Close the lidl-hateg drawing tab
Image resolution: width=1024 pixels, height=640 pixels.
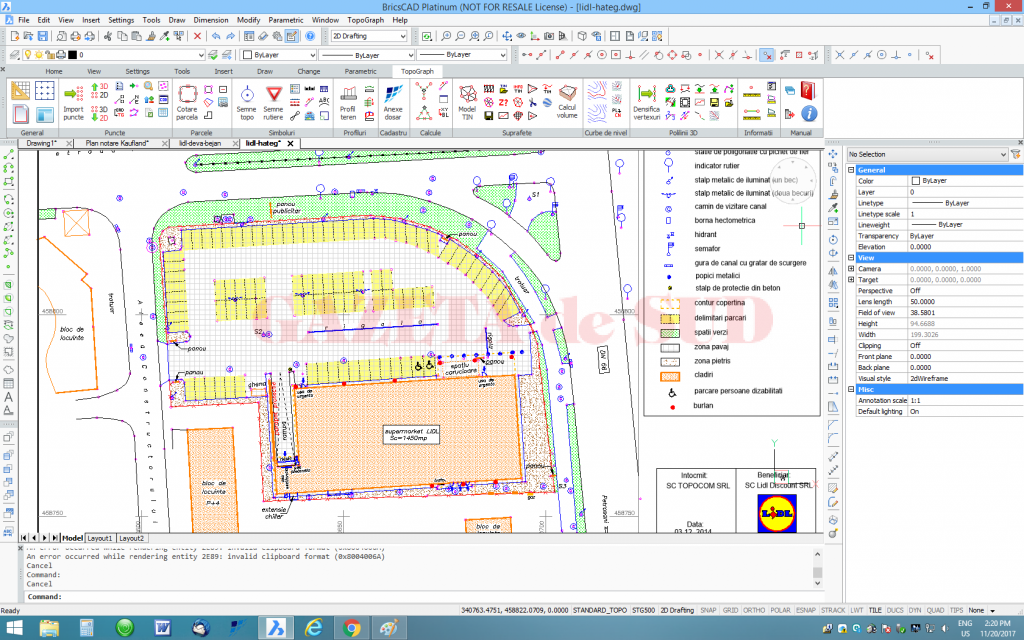(x=291, y=143)
